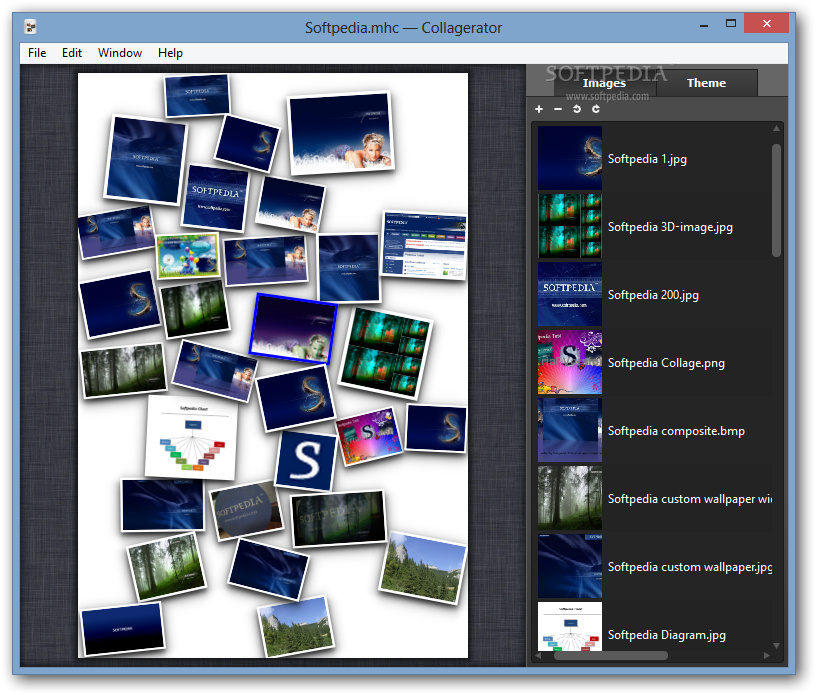Screen dimensions: 816x695
Task: Select Softpedia custom wallpaper.jpg thumbnail
Action: [x=570, y=566]
